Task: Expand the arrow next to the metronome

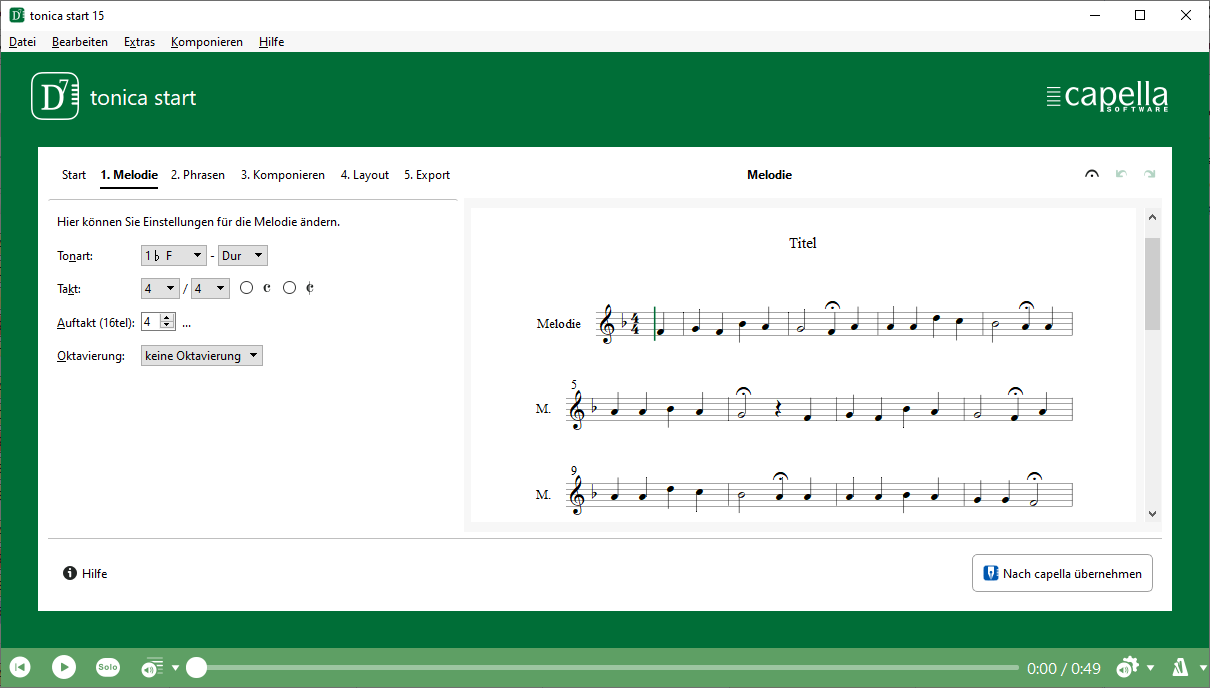Action: (1203, 668)
